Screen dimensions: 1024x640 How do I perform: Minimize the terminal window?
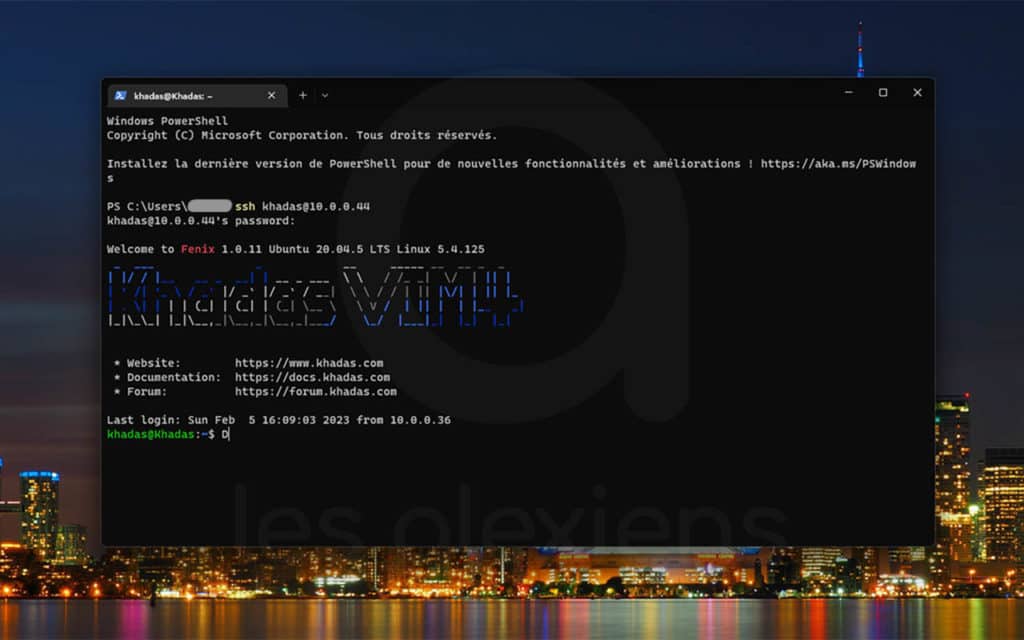848,93
